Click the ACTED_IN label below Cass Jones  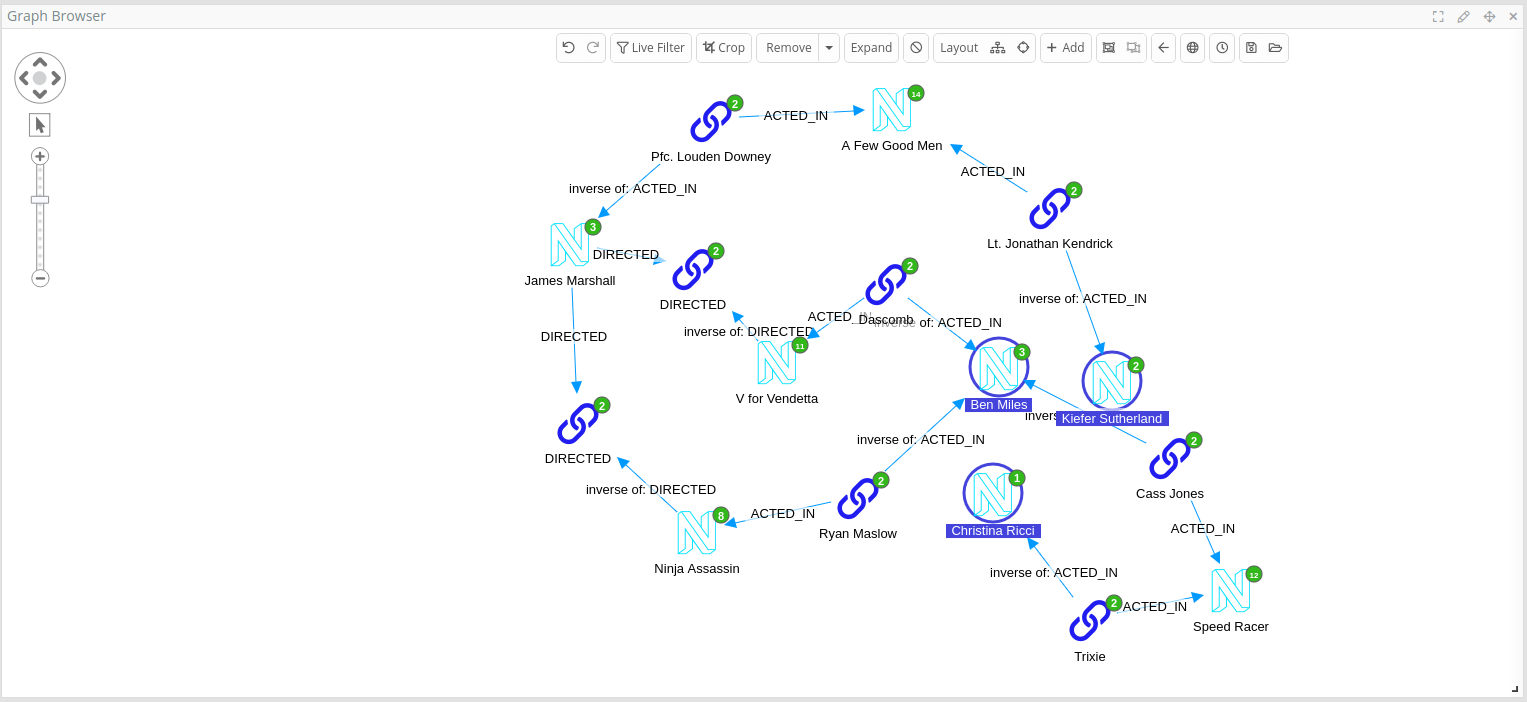point(1203,528)
